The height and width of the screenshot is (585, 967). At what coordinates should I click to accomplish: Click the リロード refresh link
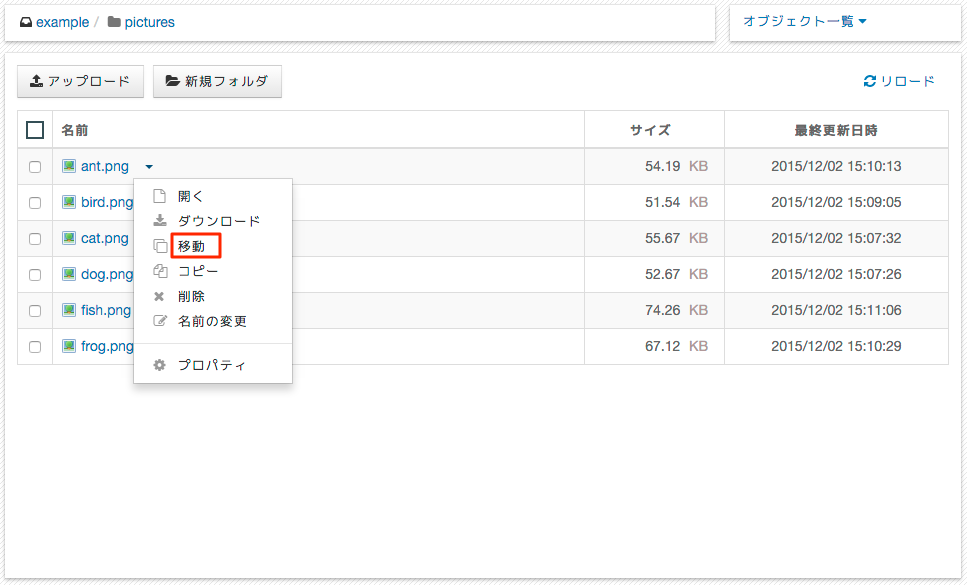[x=899, y=81]
